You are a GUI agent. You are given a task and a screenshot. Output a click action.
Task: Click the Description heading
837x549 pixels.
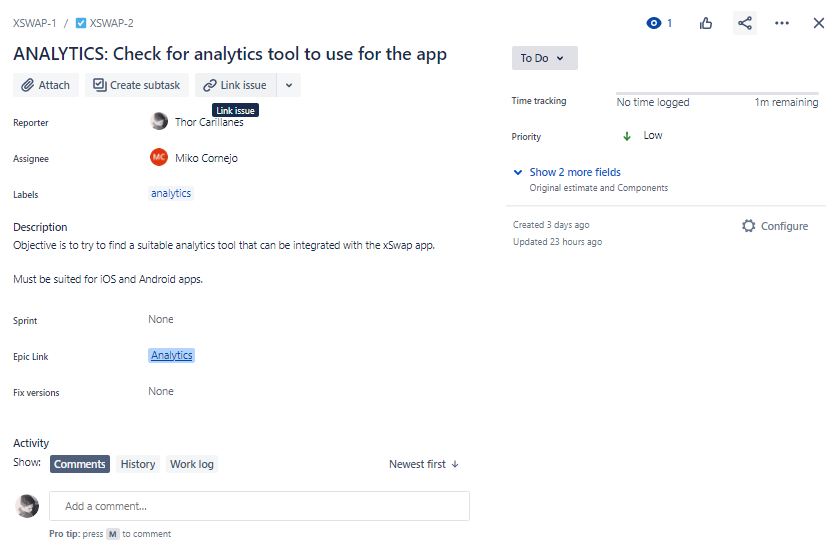tap(40, 227)
